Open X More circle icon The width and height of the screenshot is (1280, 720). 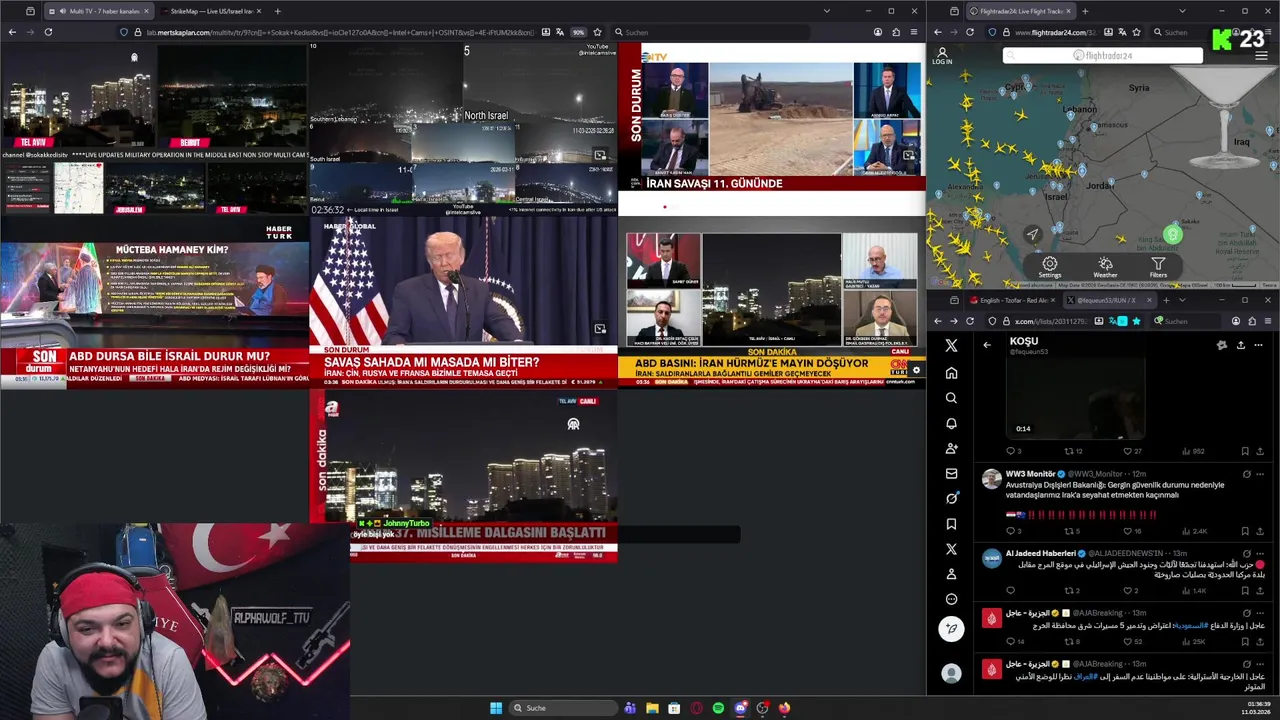pos(951,599)
